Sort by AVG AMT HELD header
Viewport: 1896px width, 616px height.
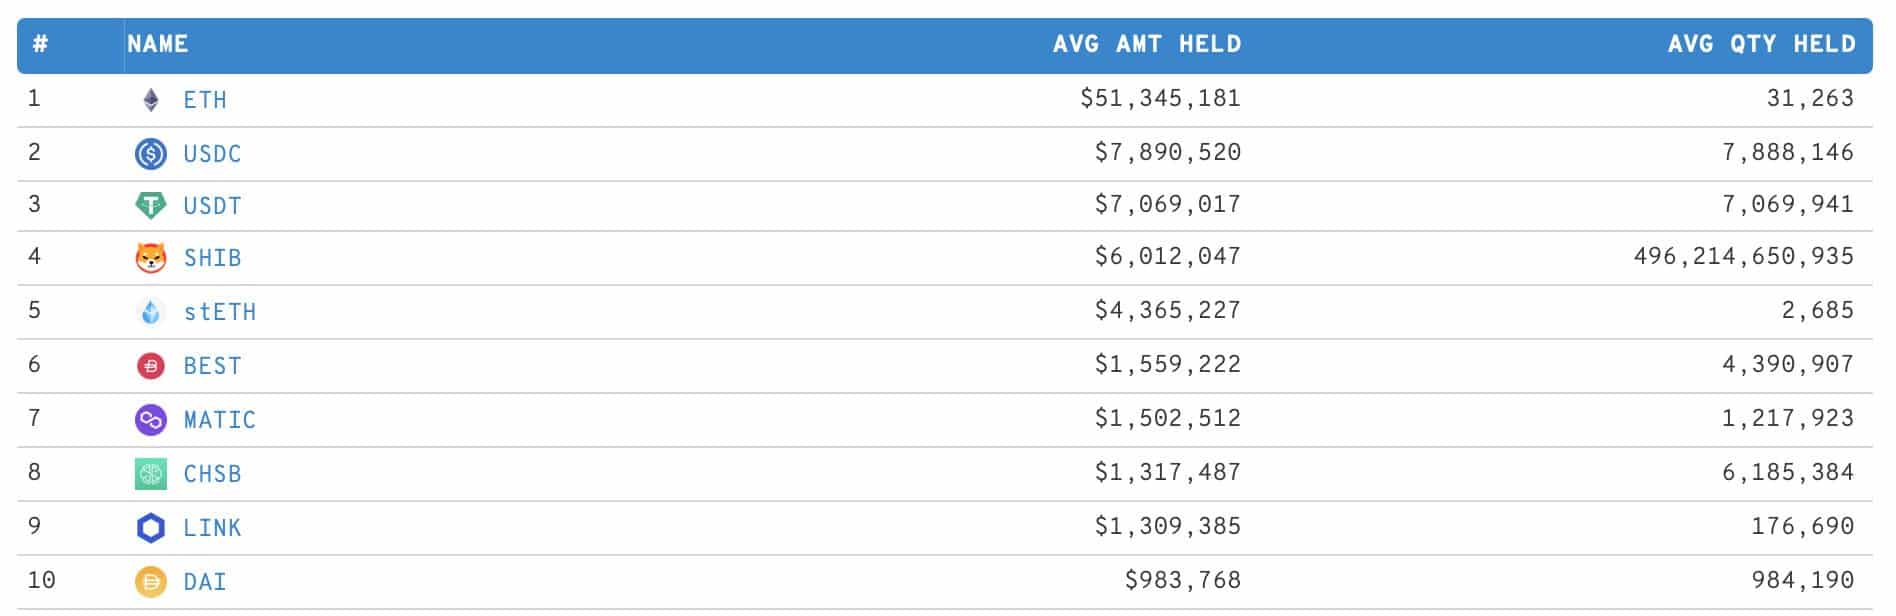coord(1147,44)
